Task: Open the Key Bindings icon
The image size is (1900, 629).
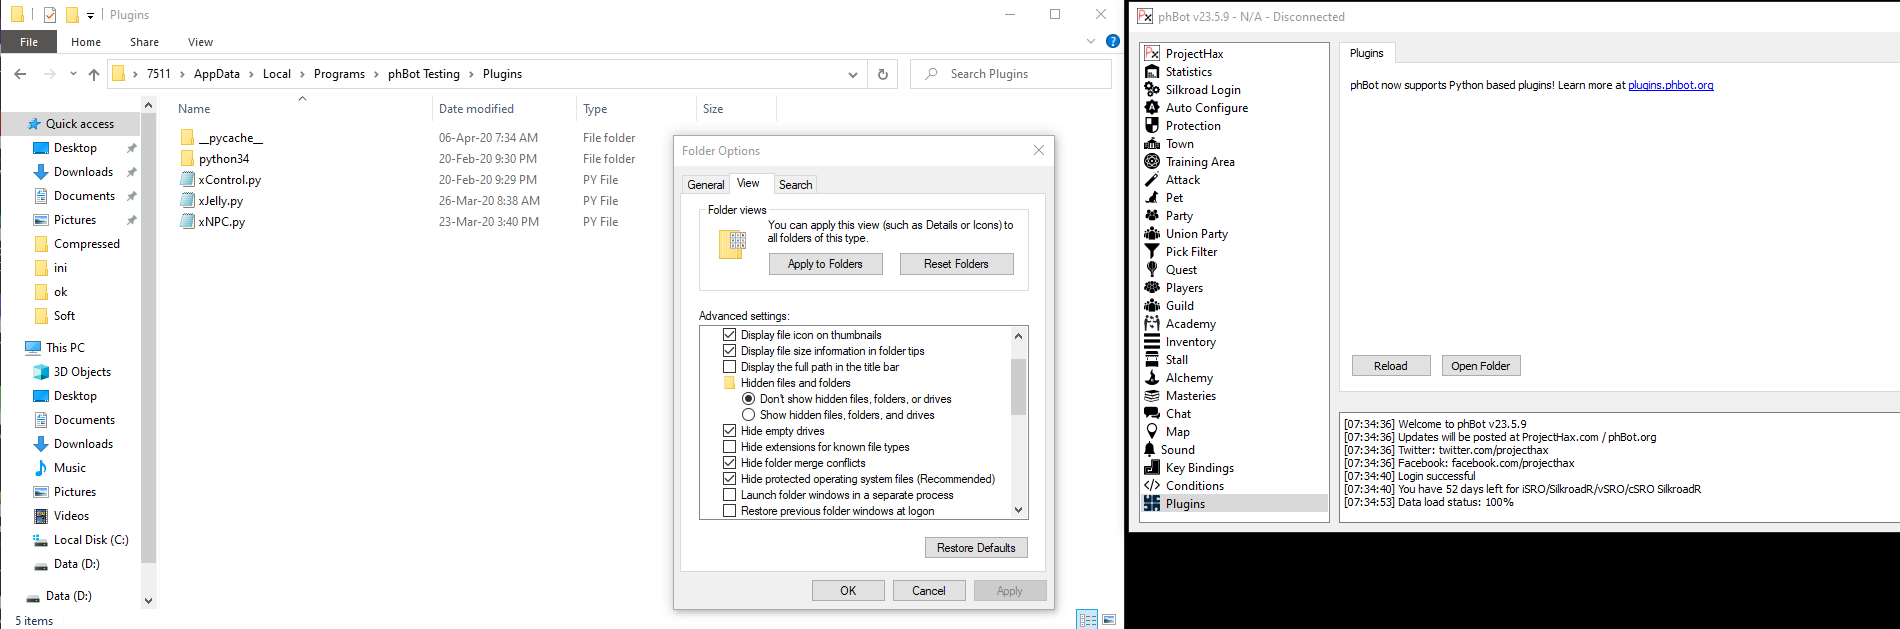Action: [1152, 468]
